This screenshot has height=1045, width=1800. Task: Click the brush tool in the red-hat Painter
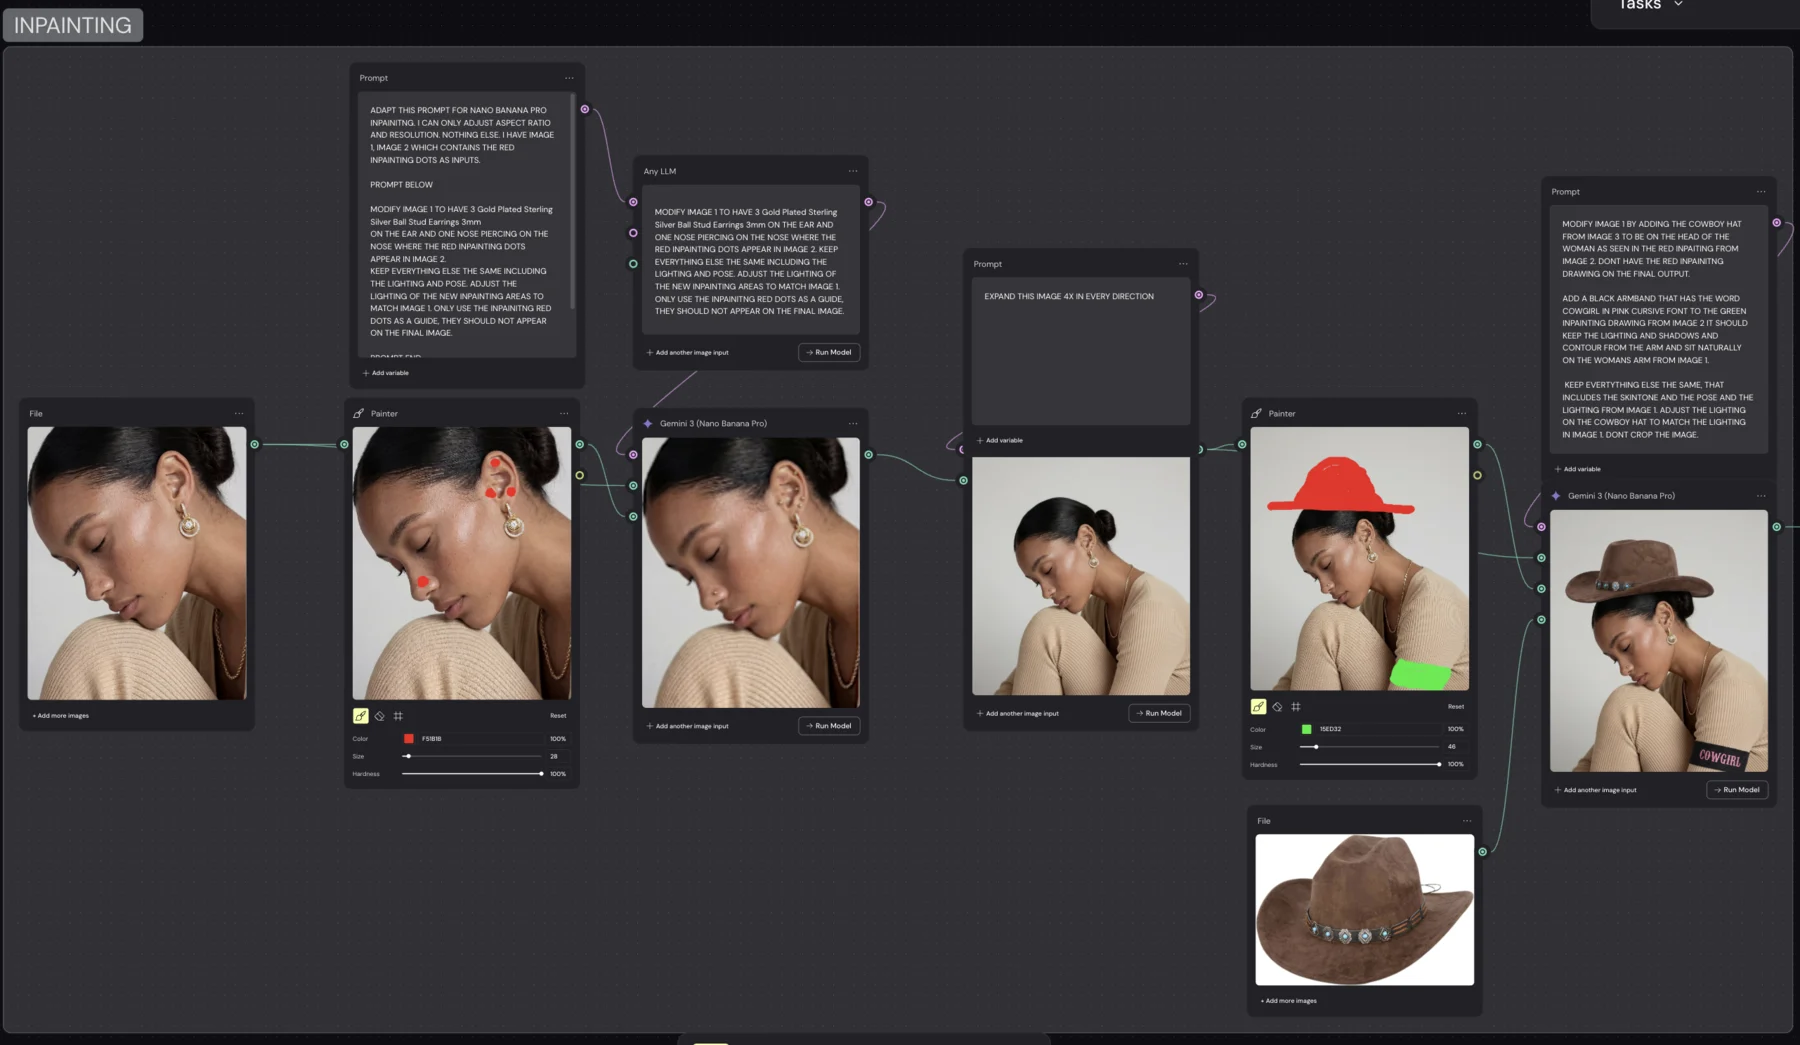coord(1259,707)
